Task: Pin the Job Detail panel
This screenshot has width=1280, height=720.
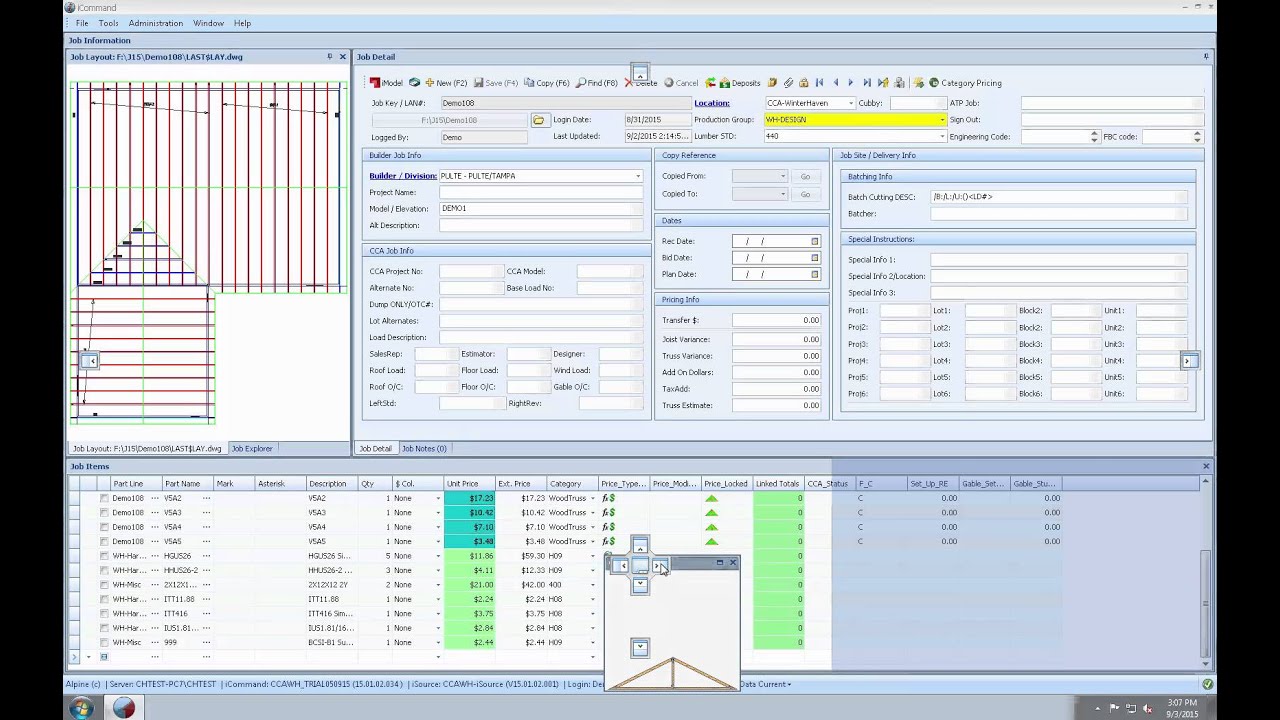Action: pyautogui.click(x=1206, y=57)
